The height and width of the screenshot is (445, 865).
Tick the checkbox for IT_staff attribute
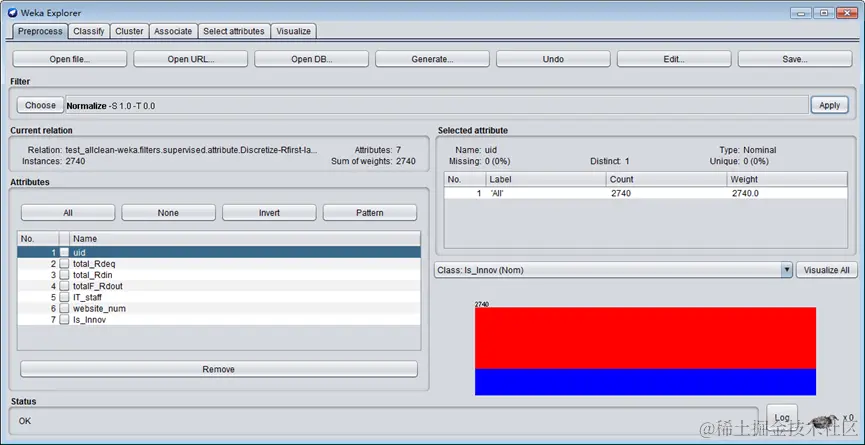click(x=65, y=297)
